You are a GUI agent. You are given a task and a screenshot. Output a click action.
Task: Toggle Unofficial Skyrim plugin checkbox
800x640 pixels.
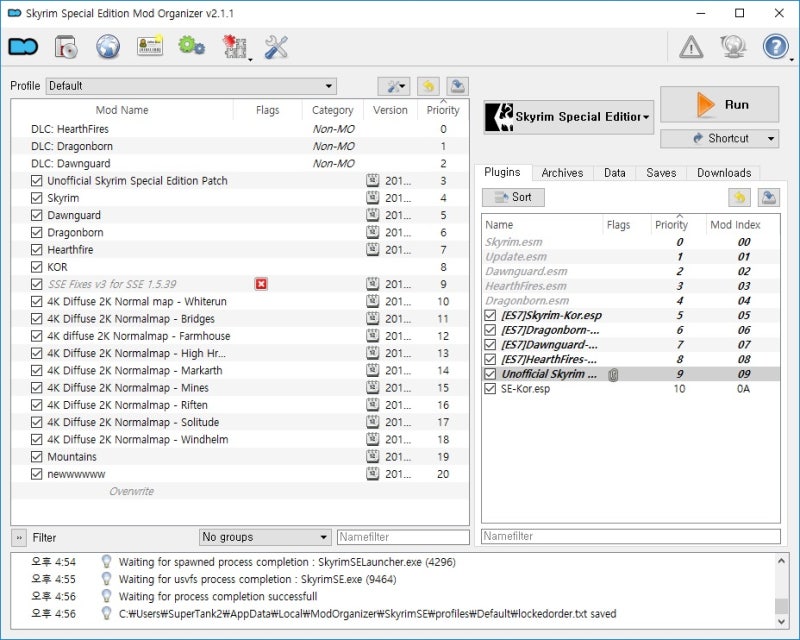(x=490, y=374)
